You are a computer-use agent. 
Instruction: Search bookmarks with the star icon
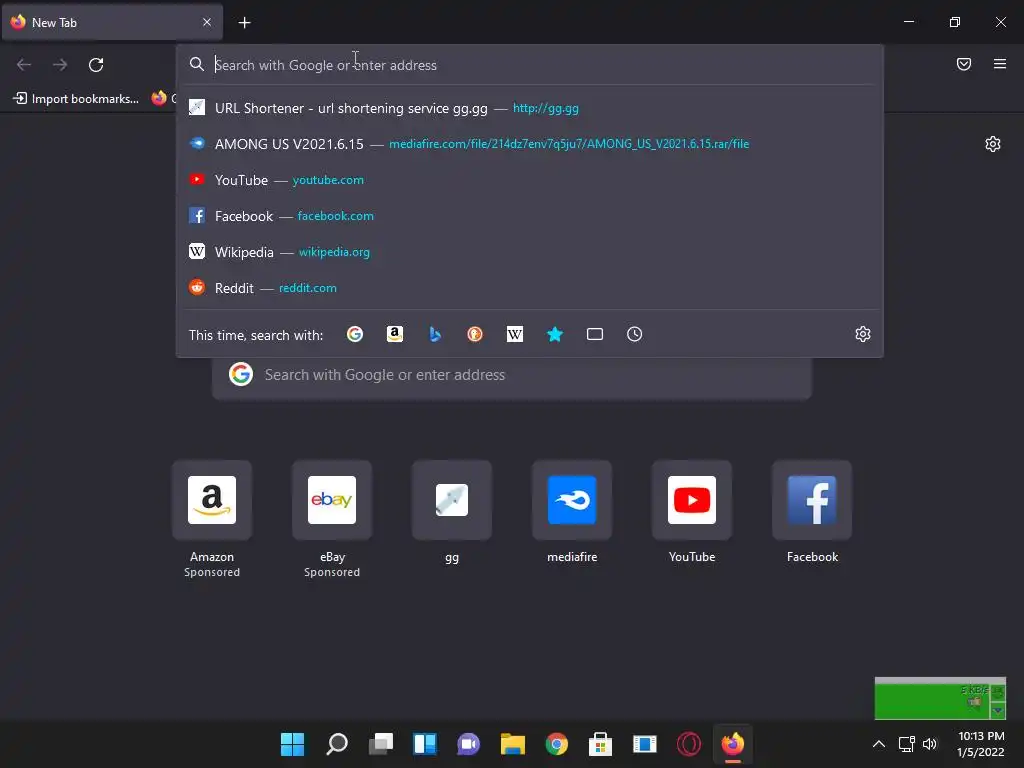tap(554, 334)
